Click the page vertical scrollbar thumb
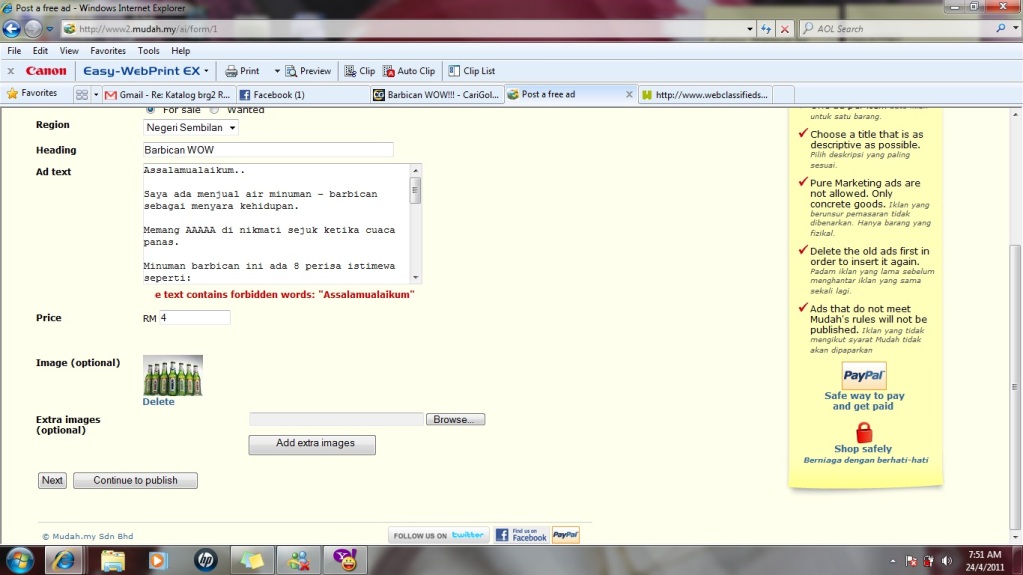 (x=1015, y=388)
